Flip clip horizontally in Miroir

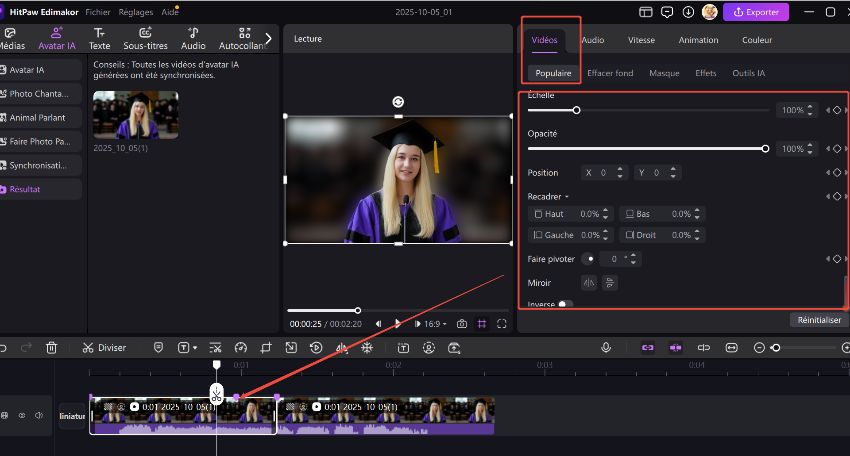589,283
